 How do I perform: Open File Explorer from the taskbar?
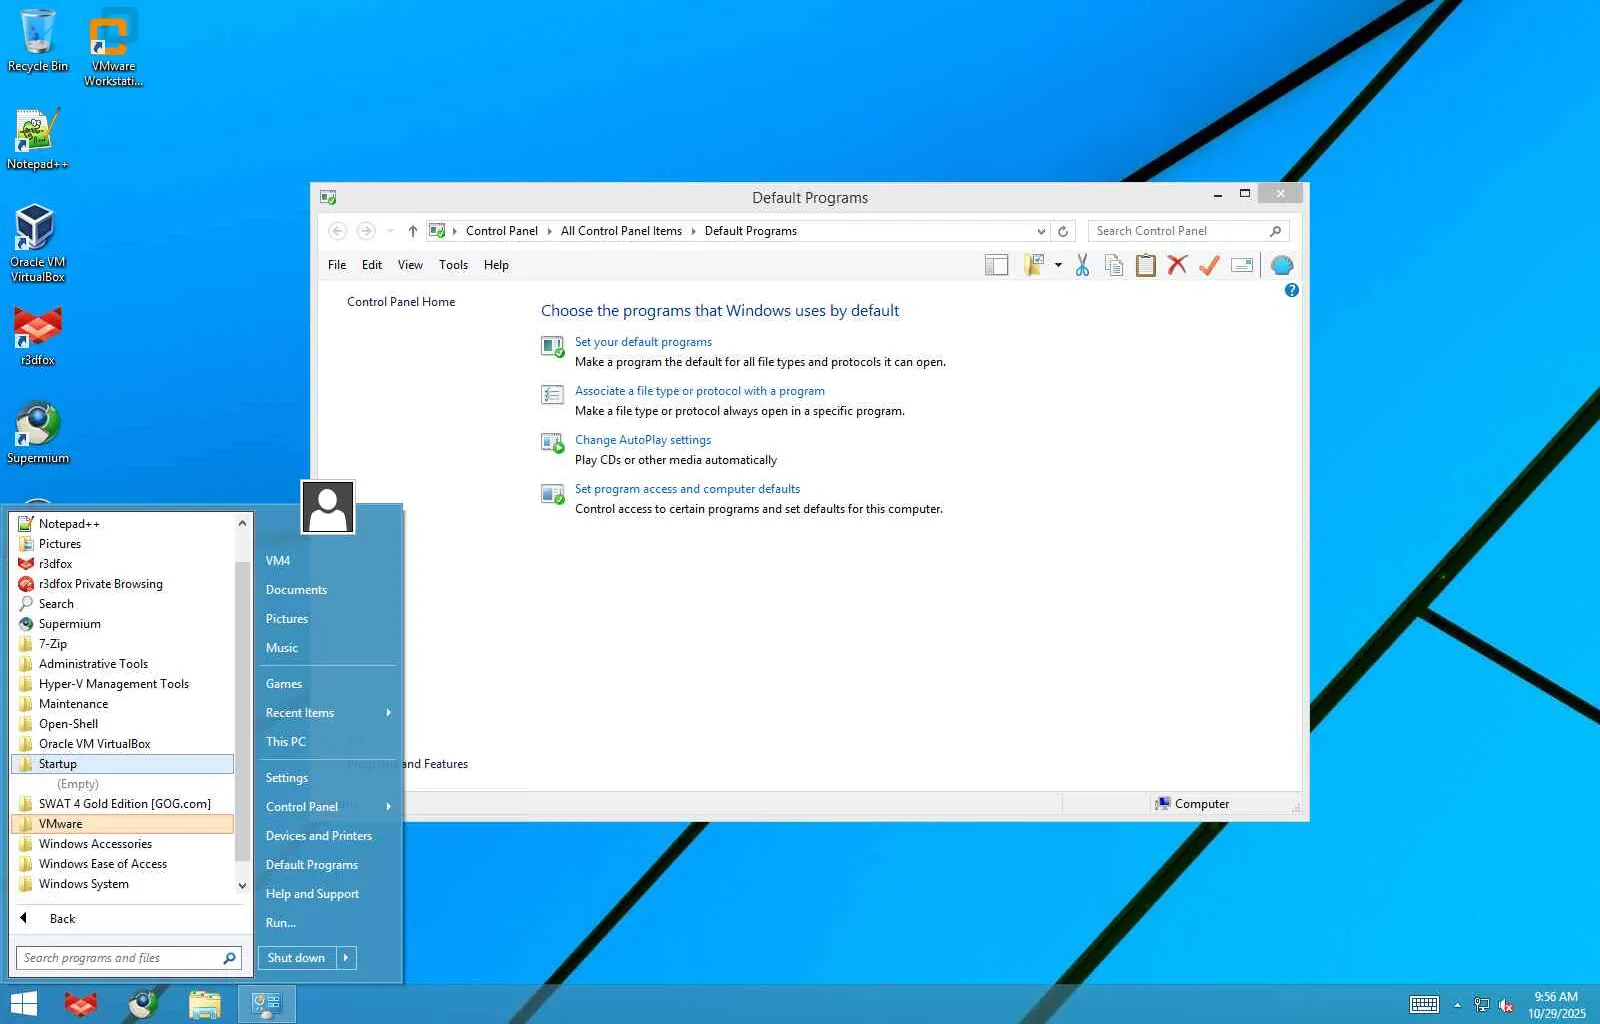click(204, 1004)
